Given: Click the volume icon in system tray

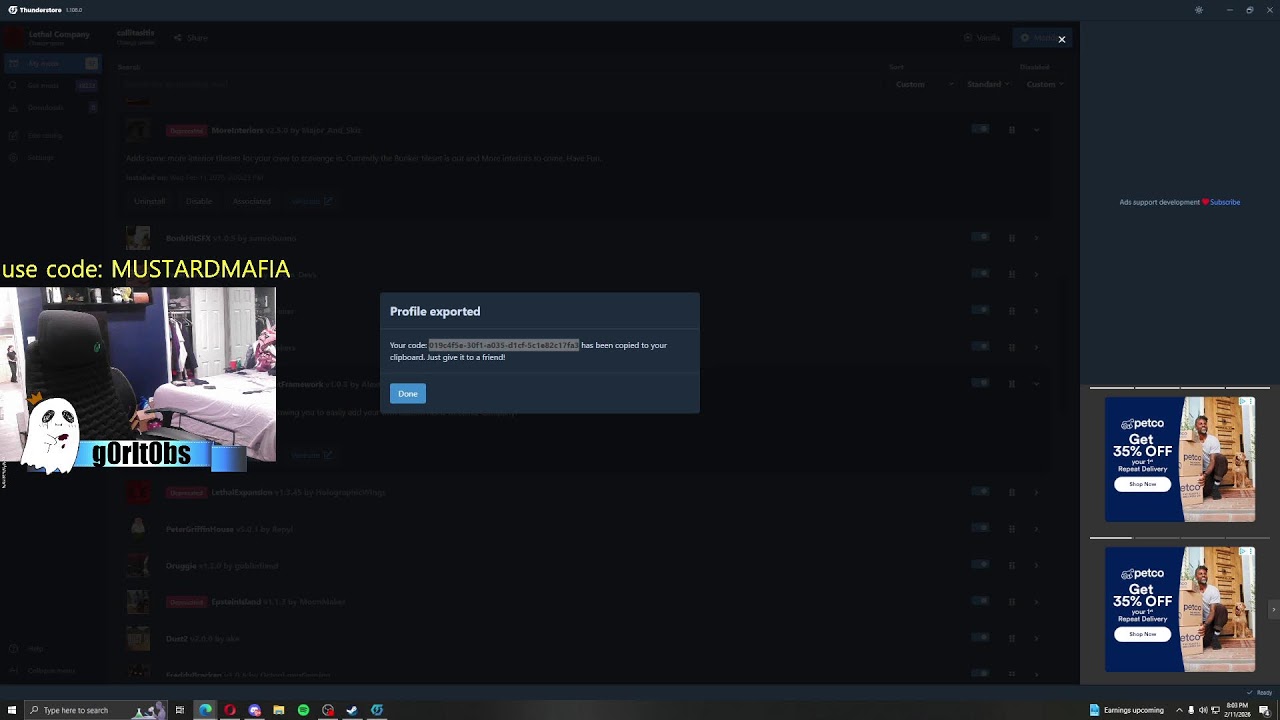Looking at the screenshot, I should click(1203, 710).
